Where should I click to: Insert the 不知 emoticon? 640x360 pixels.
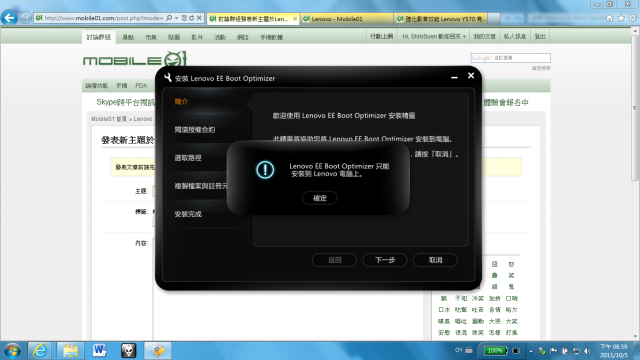tap(461, 298)
